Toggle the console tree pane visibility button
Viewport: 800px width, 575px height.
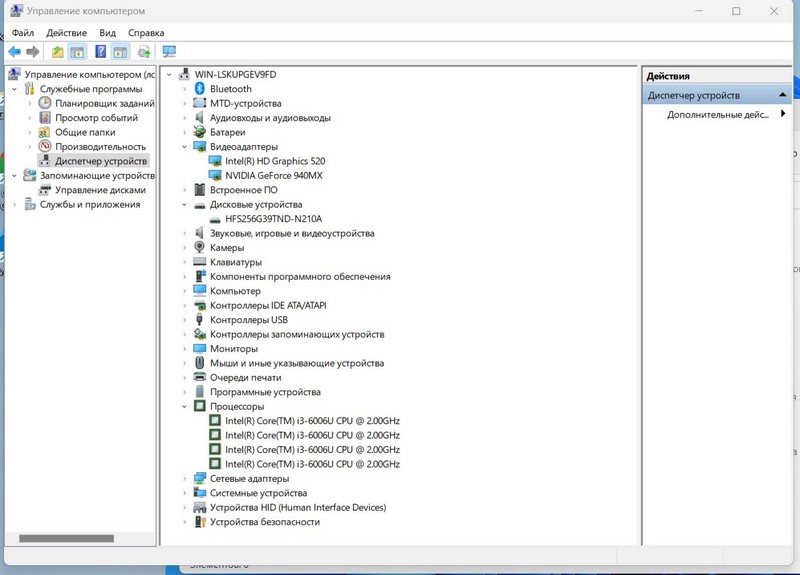(x=77, y=52)
